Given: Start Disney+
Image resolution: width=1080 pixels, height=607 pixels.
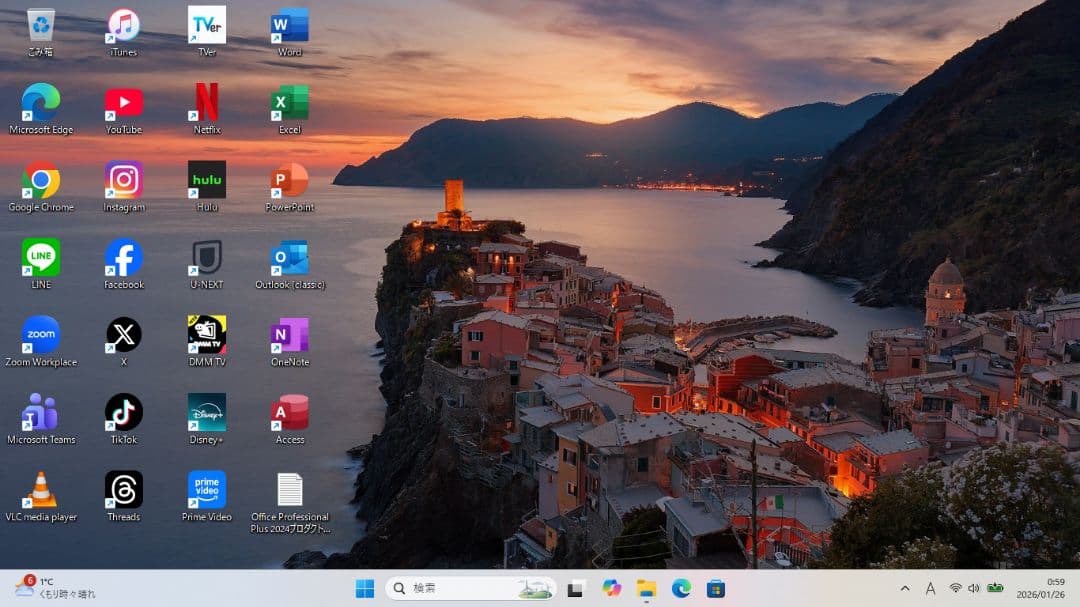Looking at the screenshot, I should pos(206,412).
